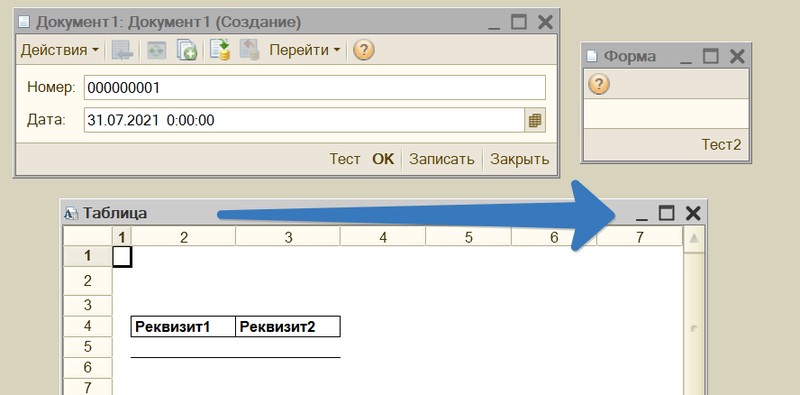Select row header 2 in Таблица
The image size is (800, 395).
87,281
